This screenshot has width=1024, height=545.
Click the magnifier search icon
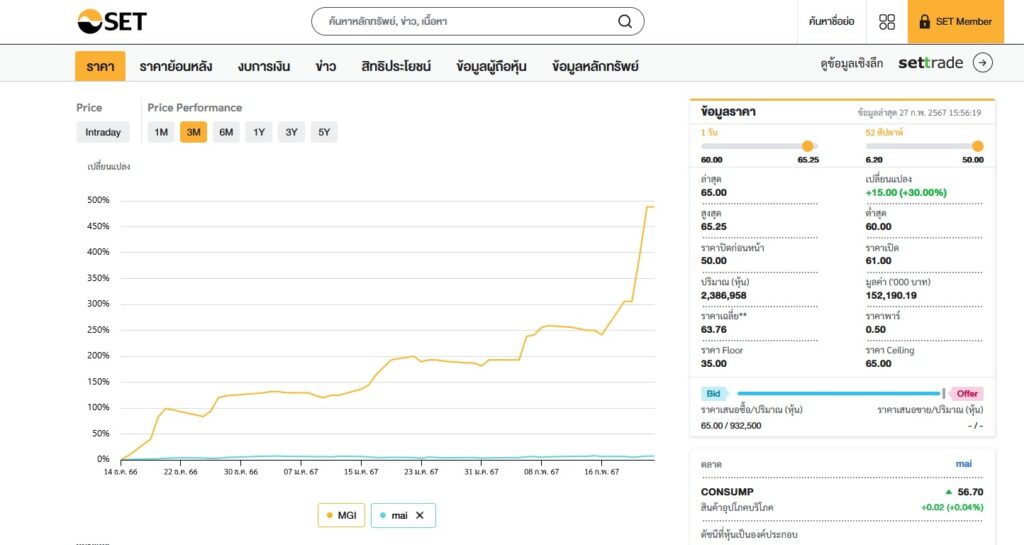pos(625,22)
